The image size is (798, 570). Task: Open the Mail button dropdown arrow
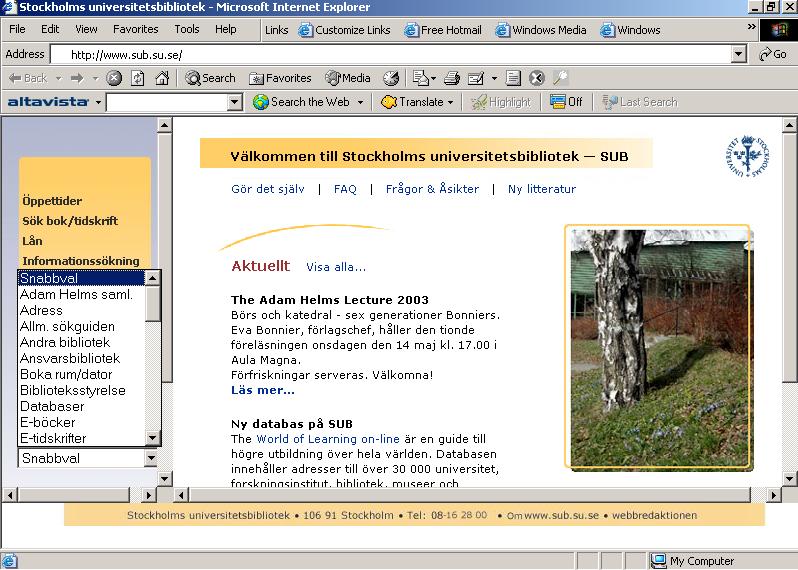click(433, 78)
